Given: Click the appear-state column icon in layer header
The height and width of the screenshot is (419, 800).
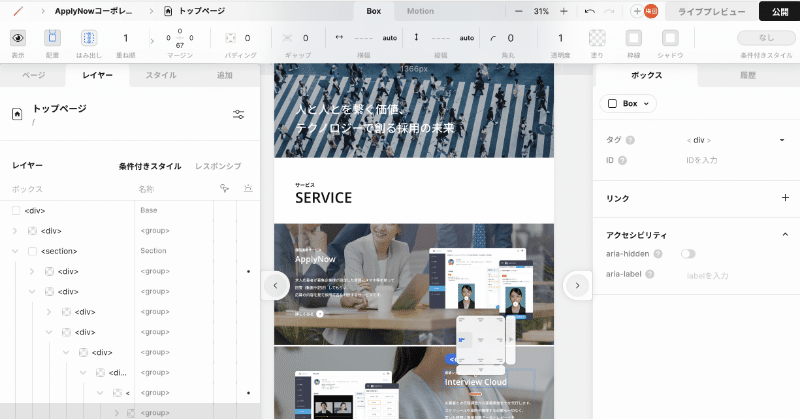Looking at the screenshot, I should [248, 188].
